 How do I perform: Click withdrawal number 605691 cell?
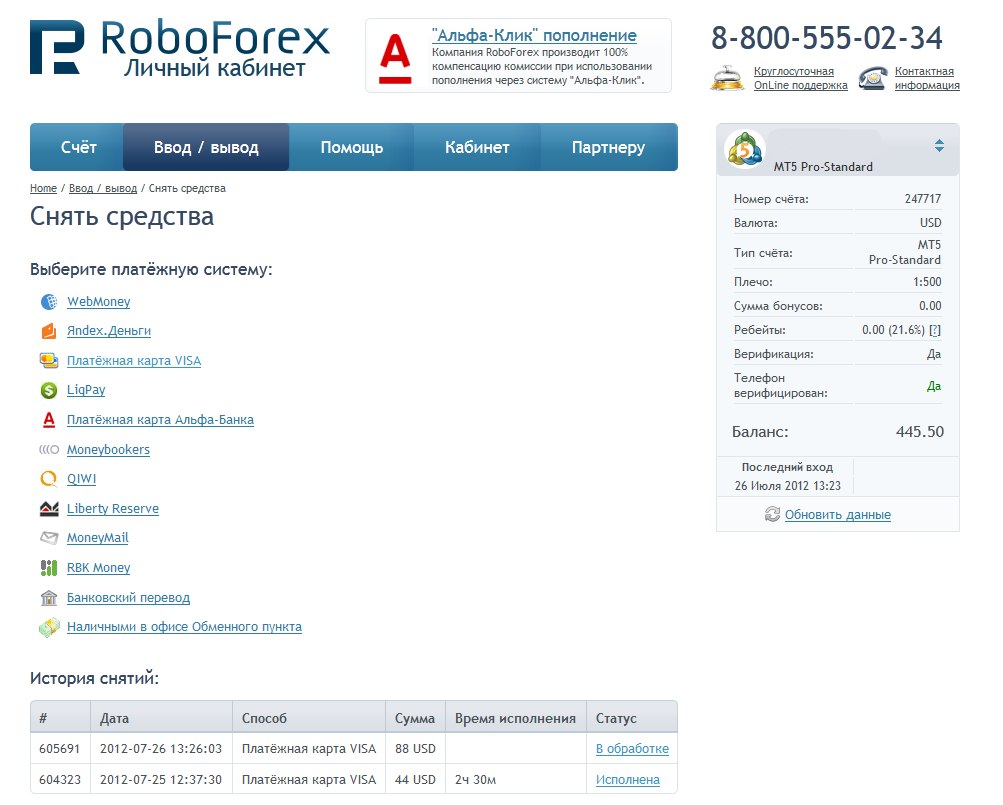pos(59,749)
